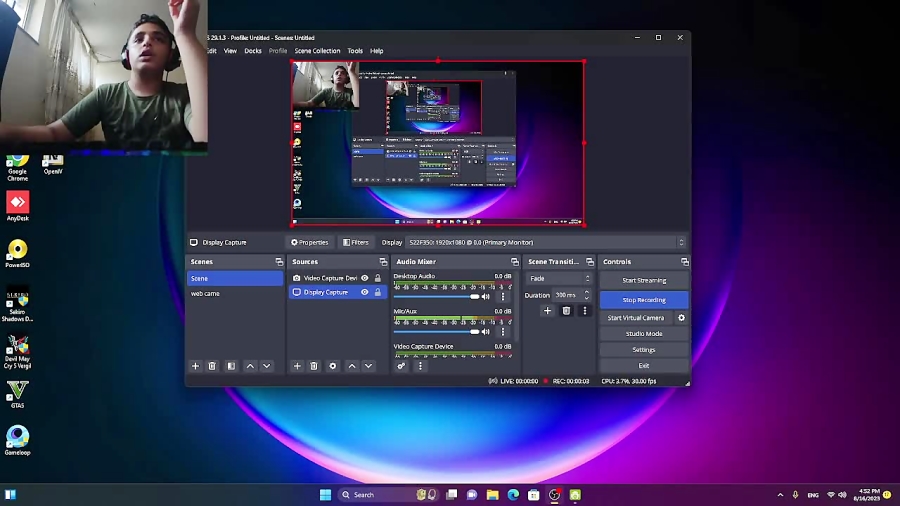Open Desktop Audio three-dot options

pos(503,297)
